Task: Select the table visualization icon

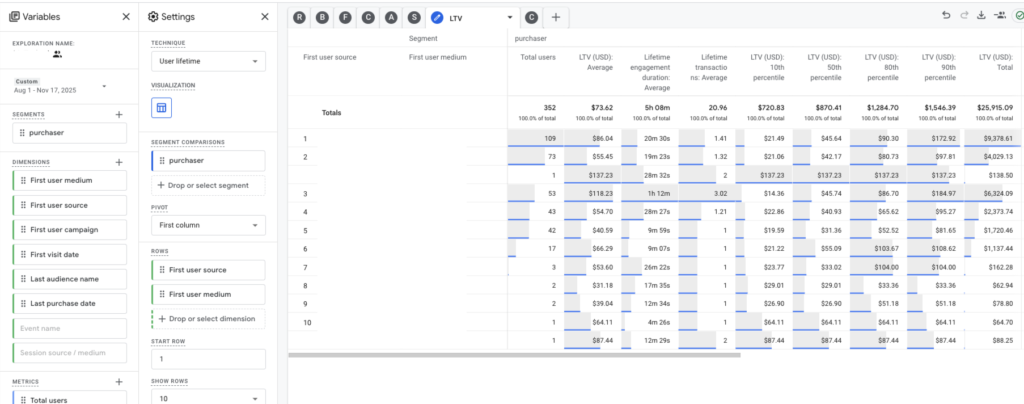Action: pos(160,107)
